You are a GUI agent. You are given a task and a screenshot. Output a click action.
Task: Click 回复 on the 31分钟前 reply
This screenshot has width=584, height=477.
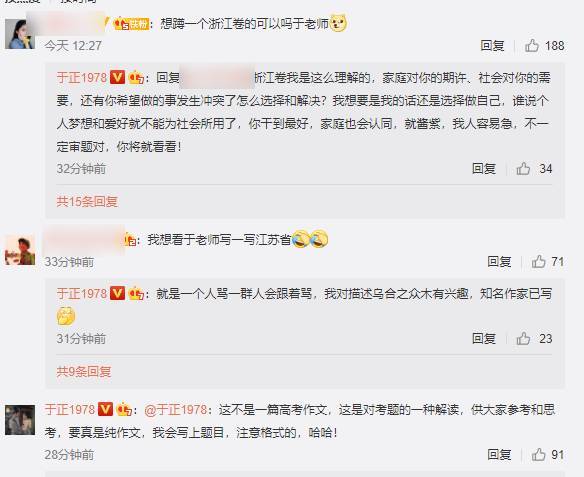(x=484, y=338)
